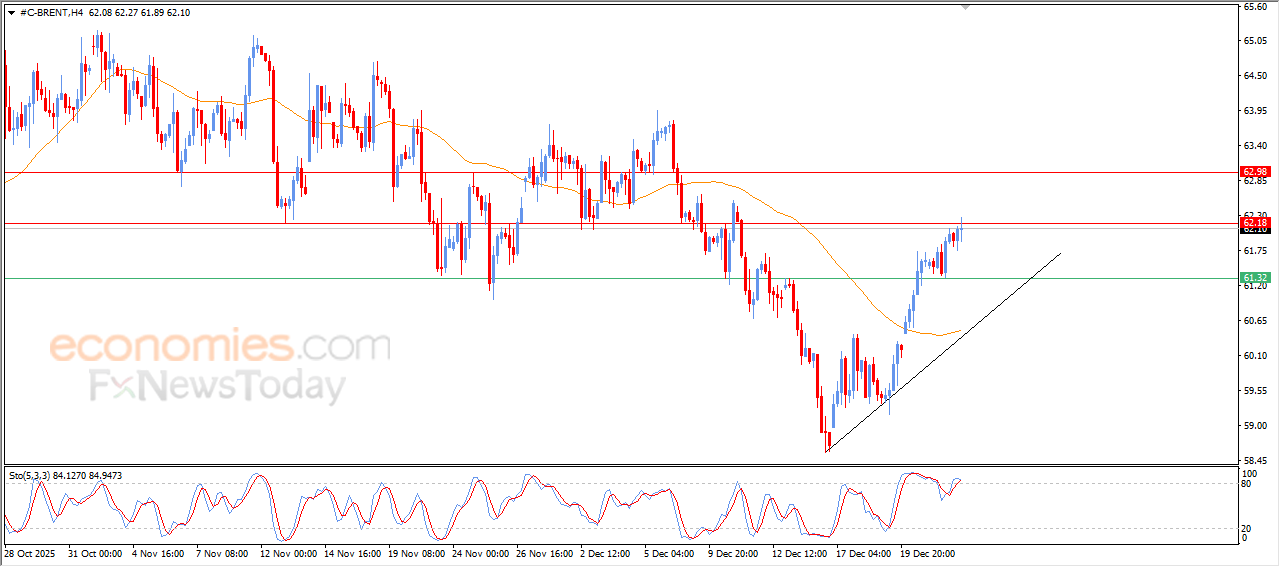Screen dimensions: 1280x567
Task: Select the green 61.32 price label
Action: point(1255,277)
